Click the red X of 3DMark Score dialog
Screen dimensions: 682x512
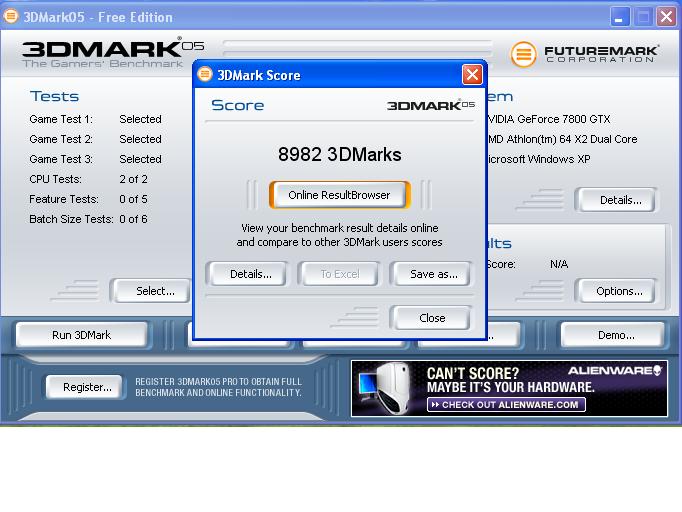[472, 75]
